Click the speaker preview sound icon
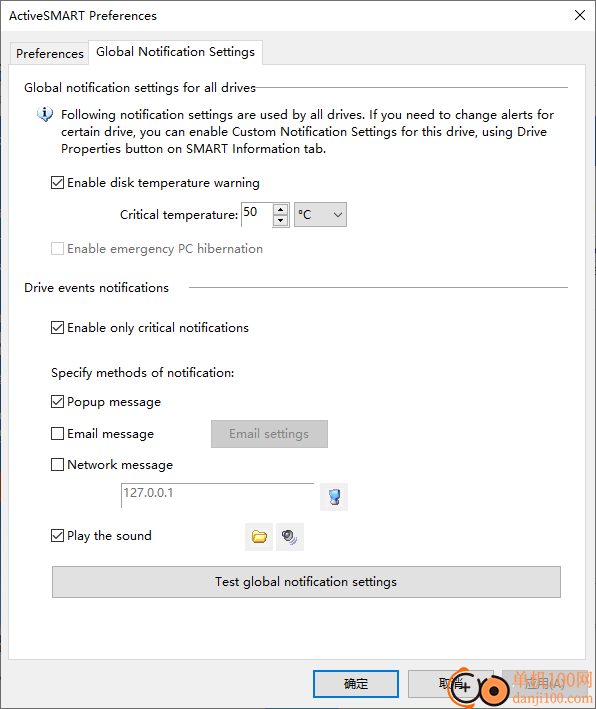596x709 pixels. coord(289,537)
